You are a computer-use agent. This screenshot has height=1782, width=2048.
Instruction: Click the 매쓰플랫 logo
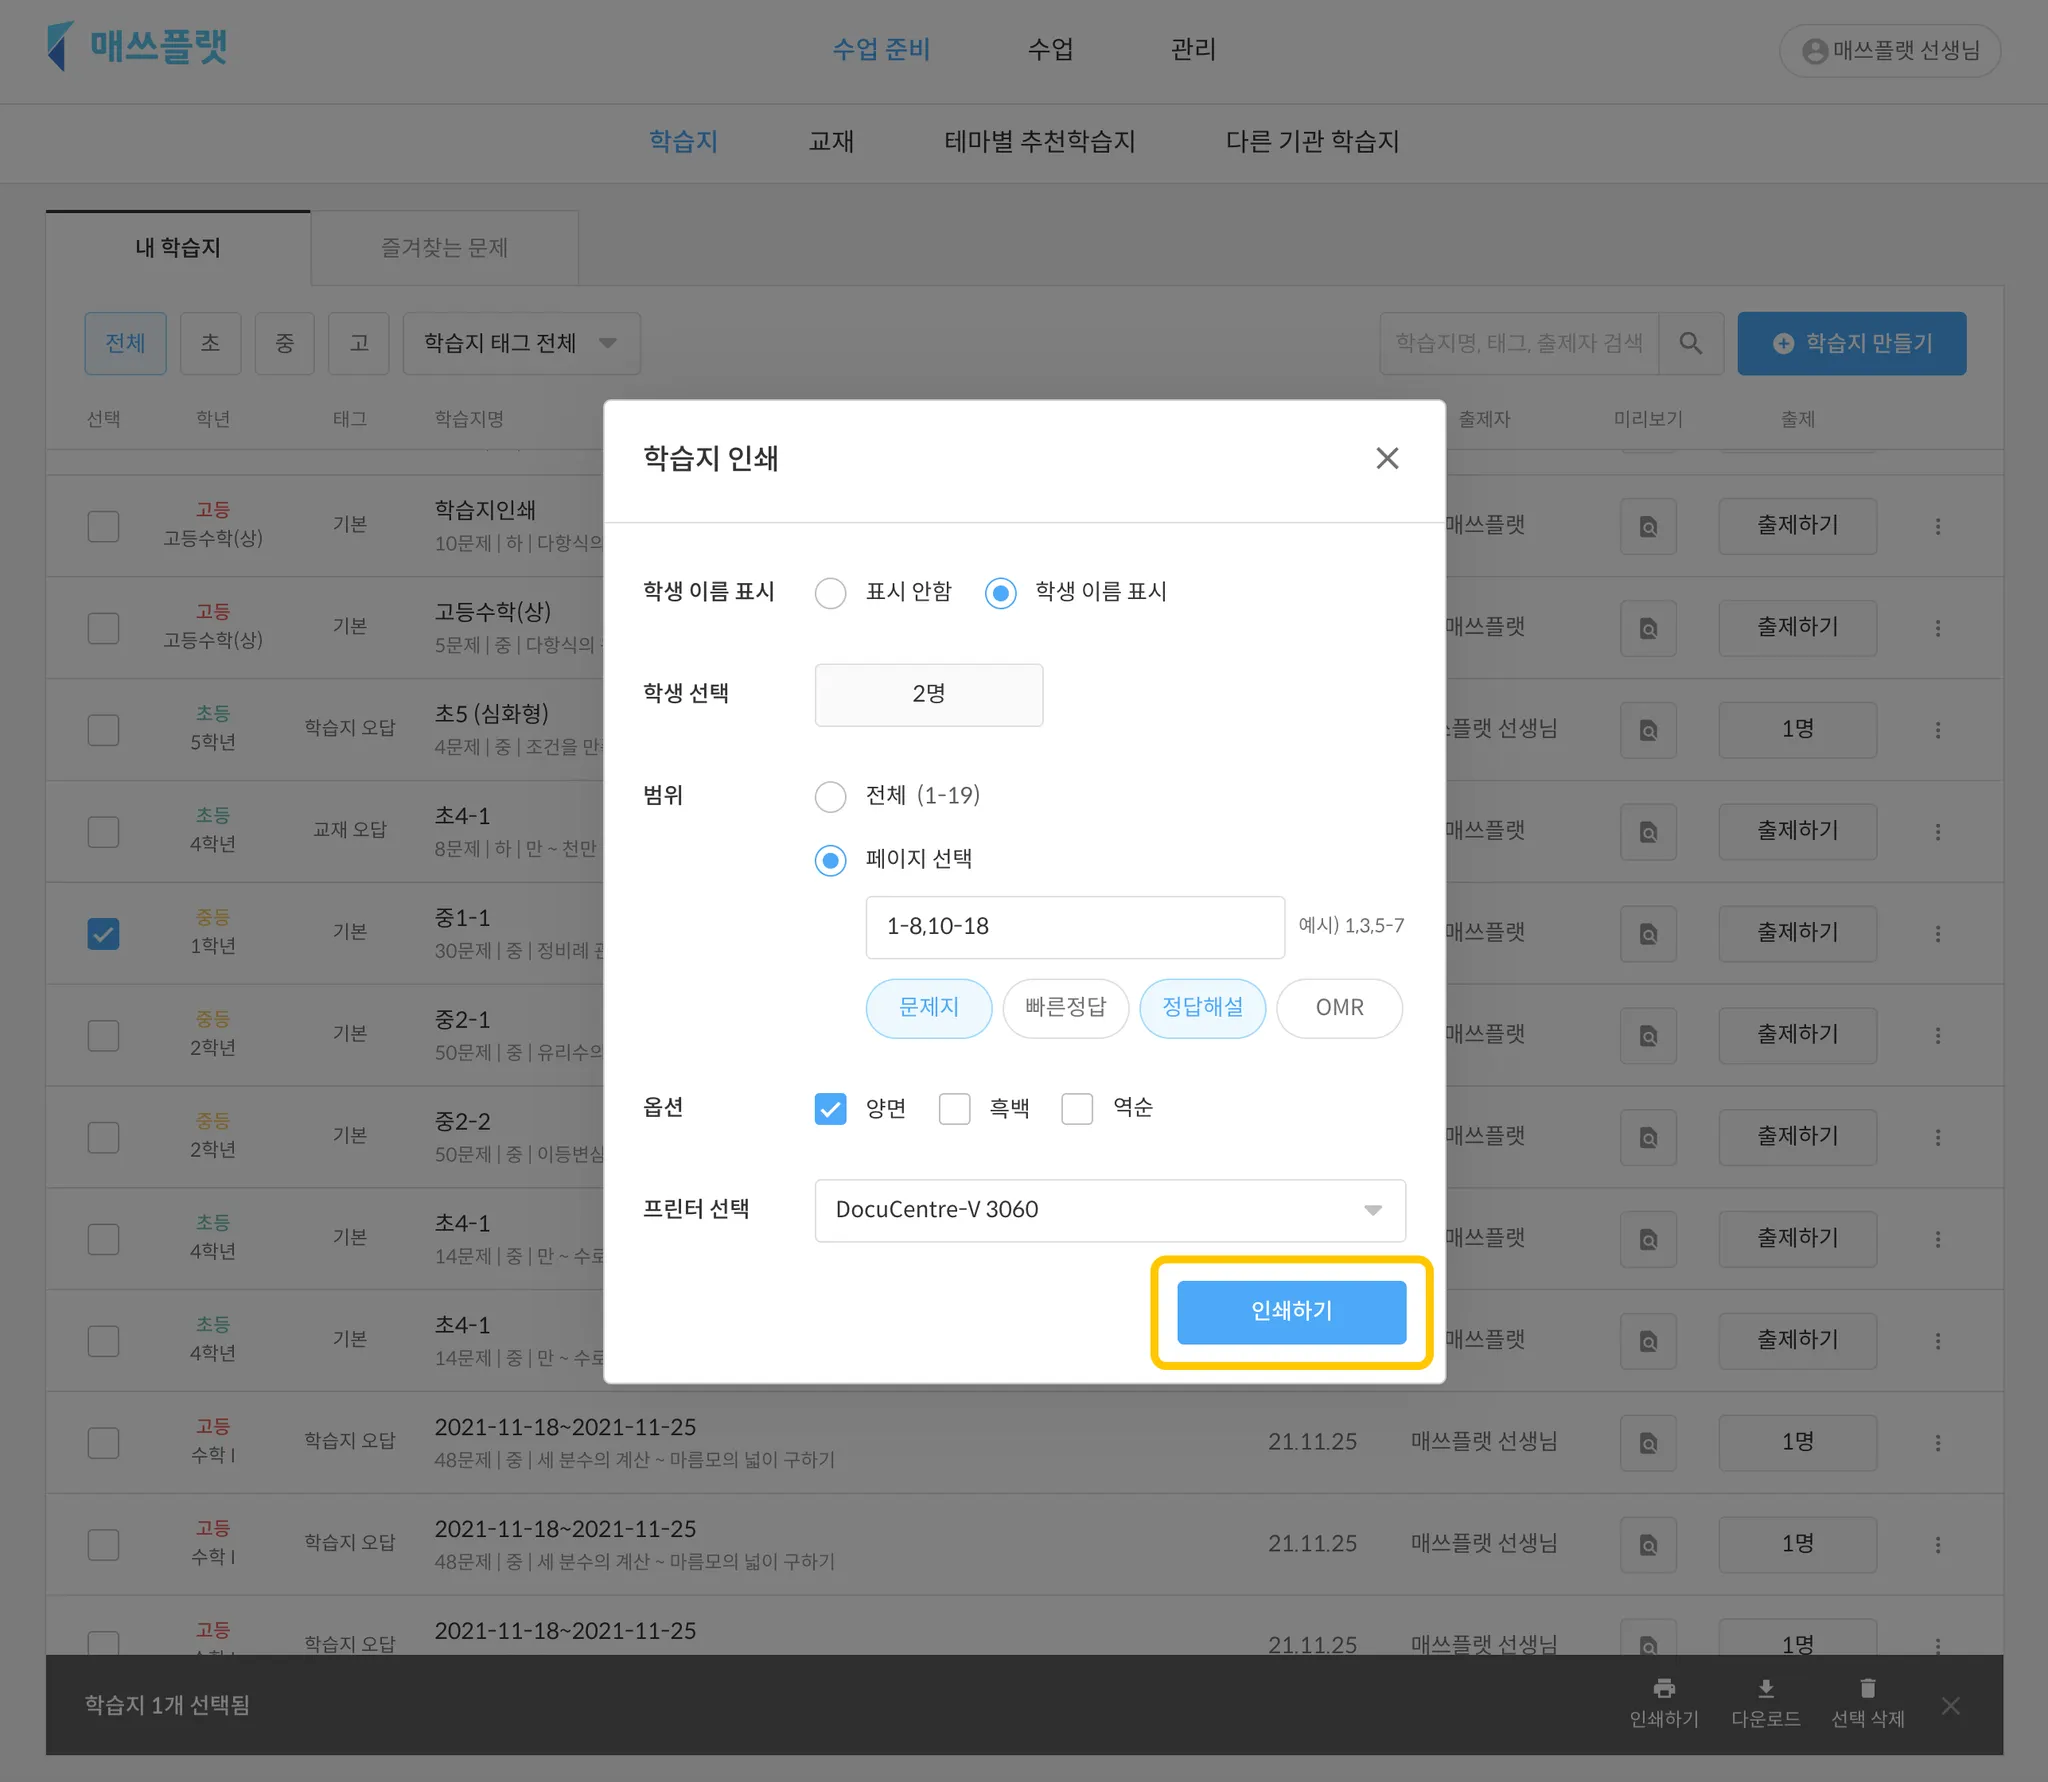click(x=137, y=47)
